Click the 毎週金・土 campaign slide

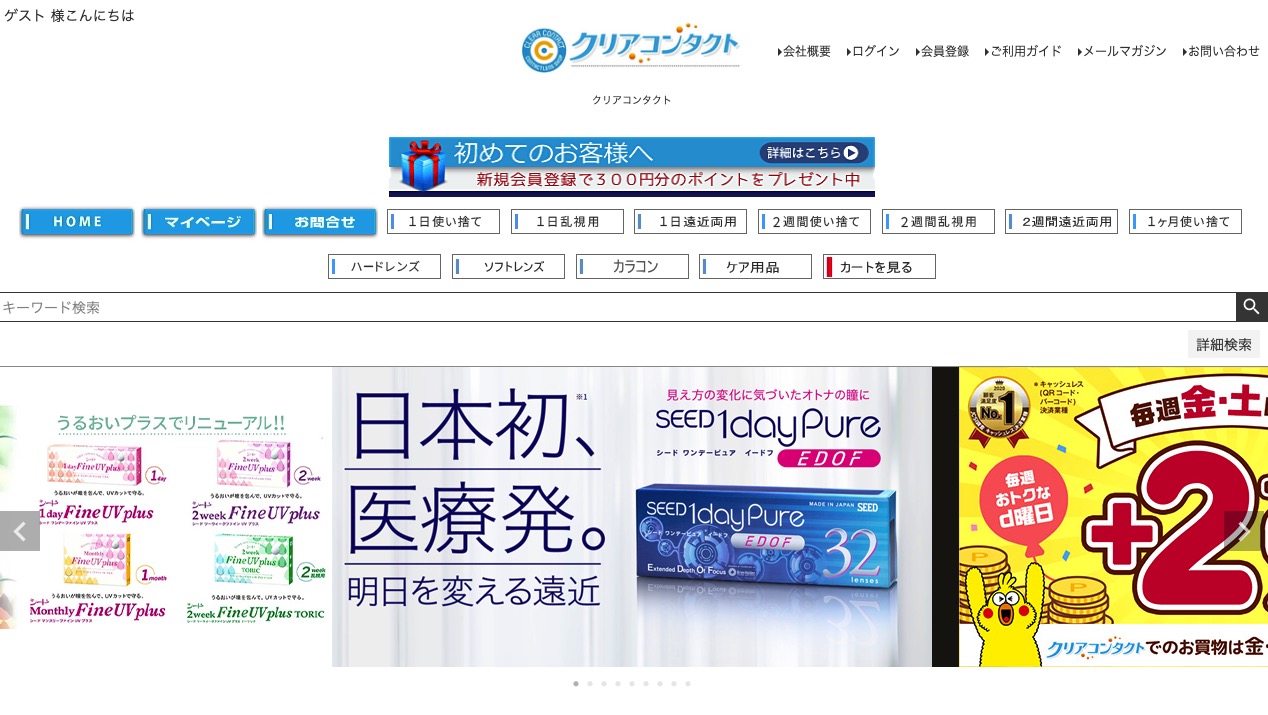point(1113,517)
